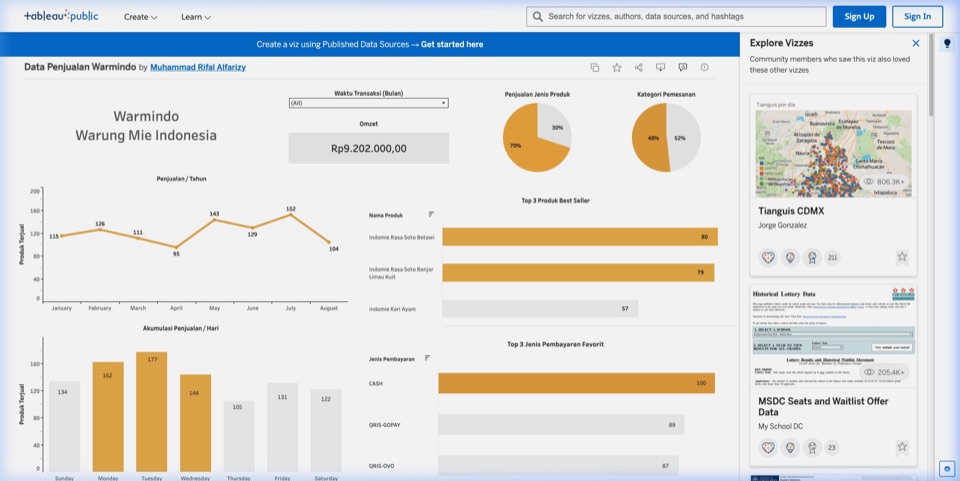Screen dimensions: 960x481
Task: Click the 211 reaction count on Tianguis CDMX
Action: (833, 258)
